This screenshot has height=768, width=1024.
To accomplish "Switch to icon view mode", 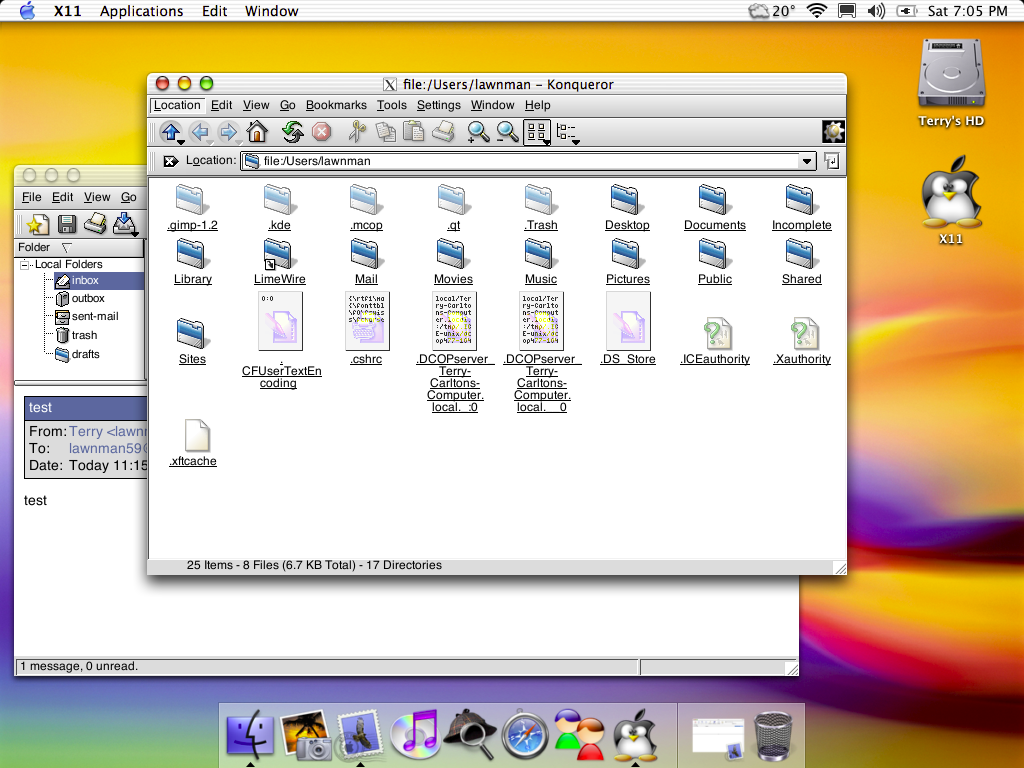I will pos(537,133).
